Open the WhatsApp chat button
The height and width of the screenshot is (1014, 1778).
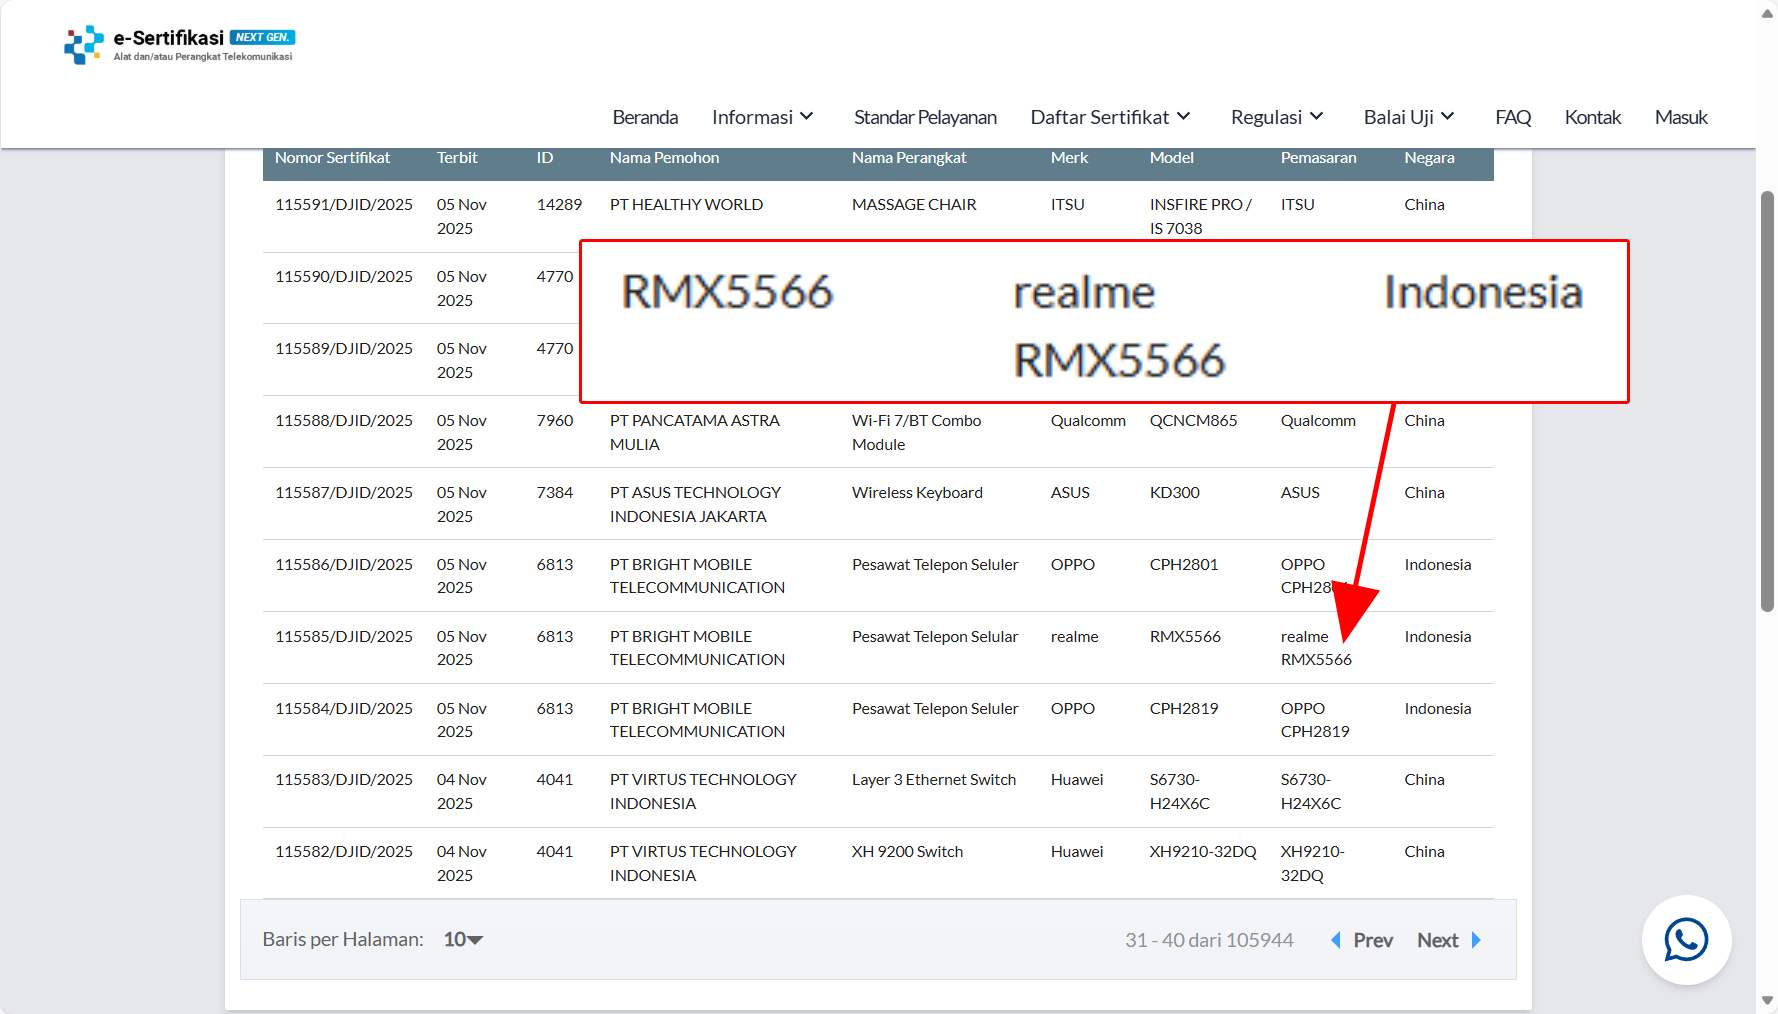tap(1686, 940)
